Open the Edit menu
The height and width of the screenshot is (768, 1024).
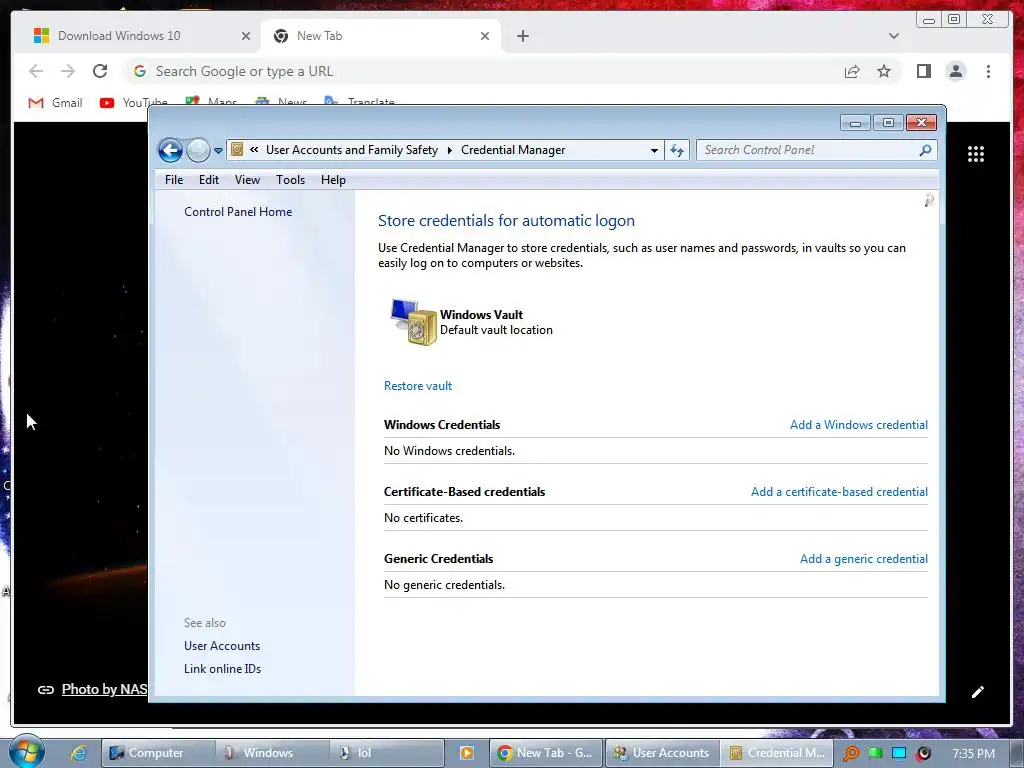coord(208,180)
